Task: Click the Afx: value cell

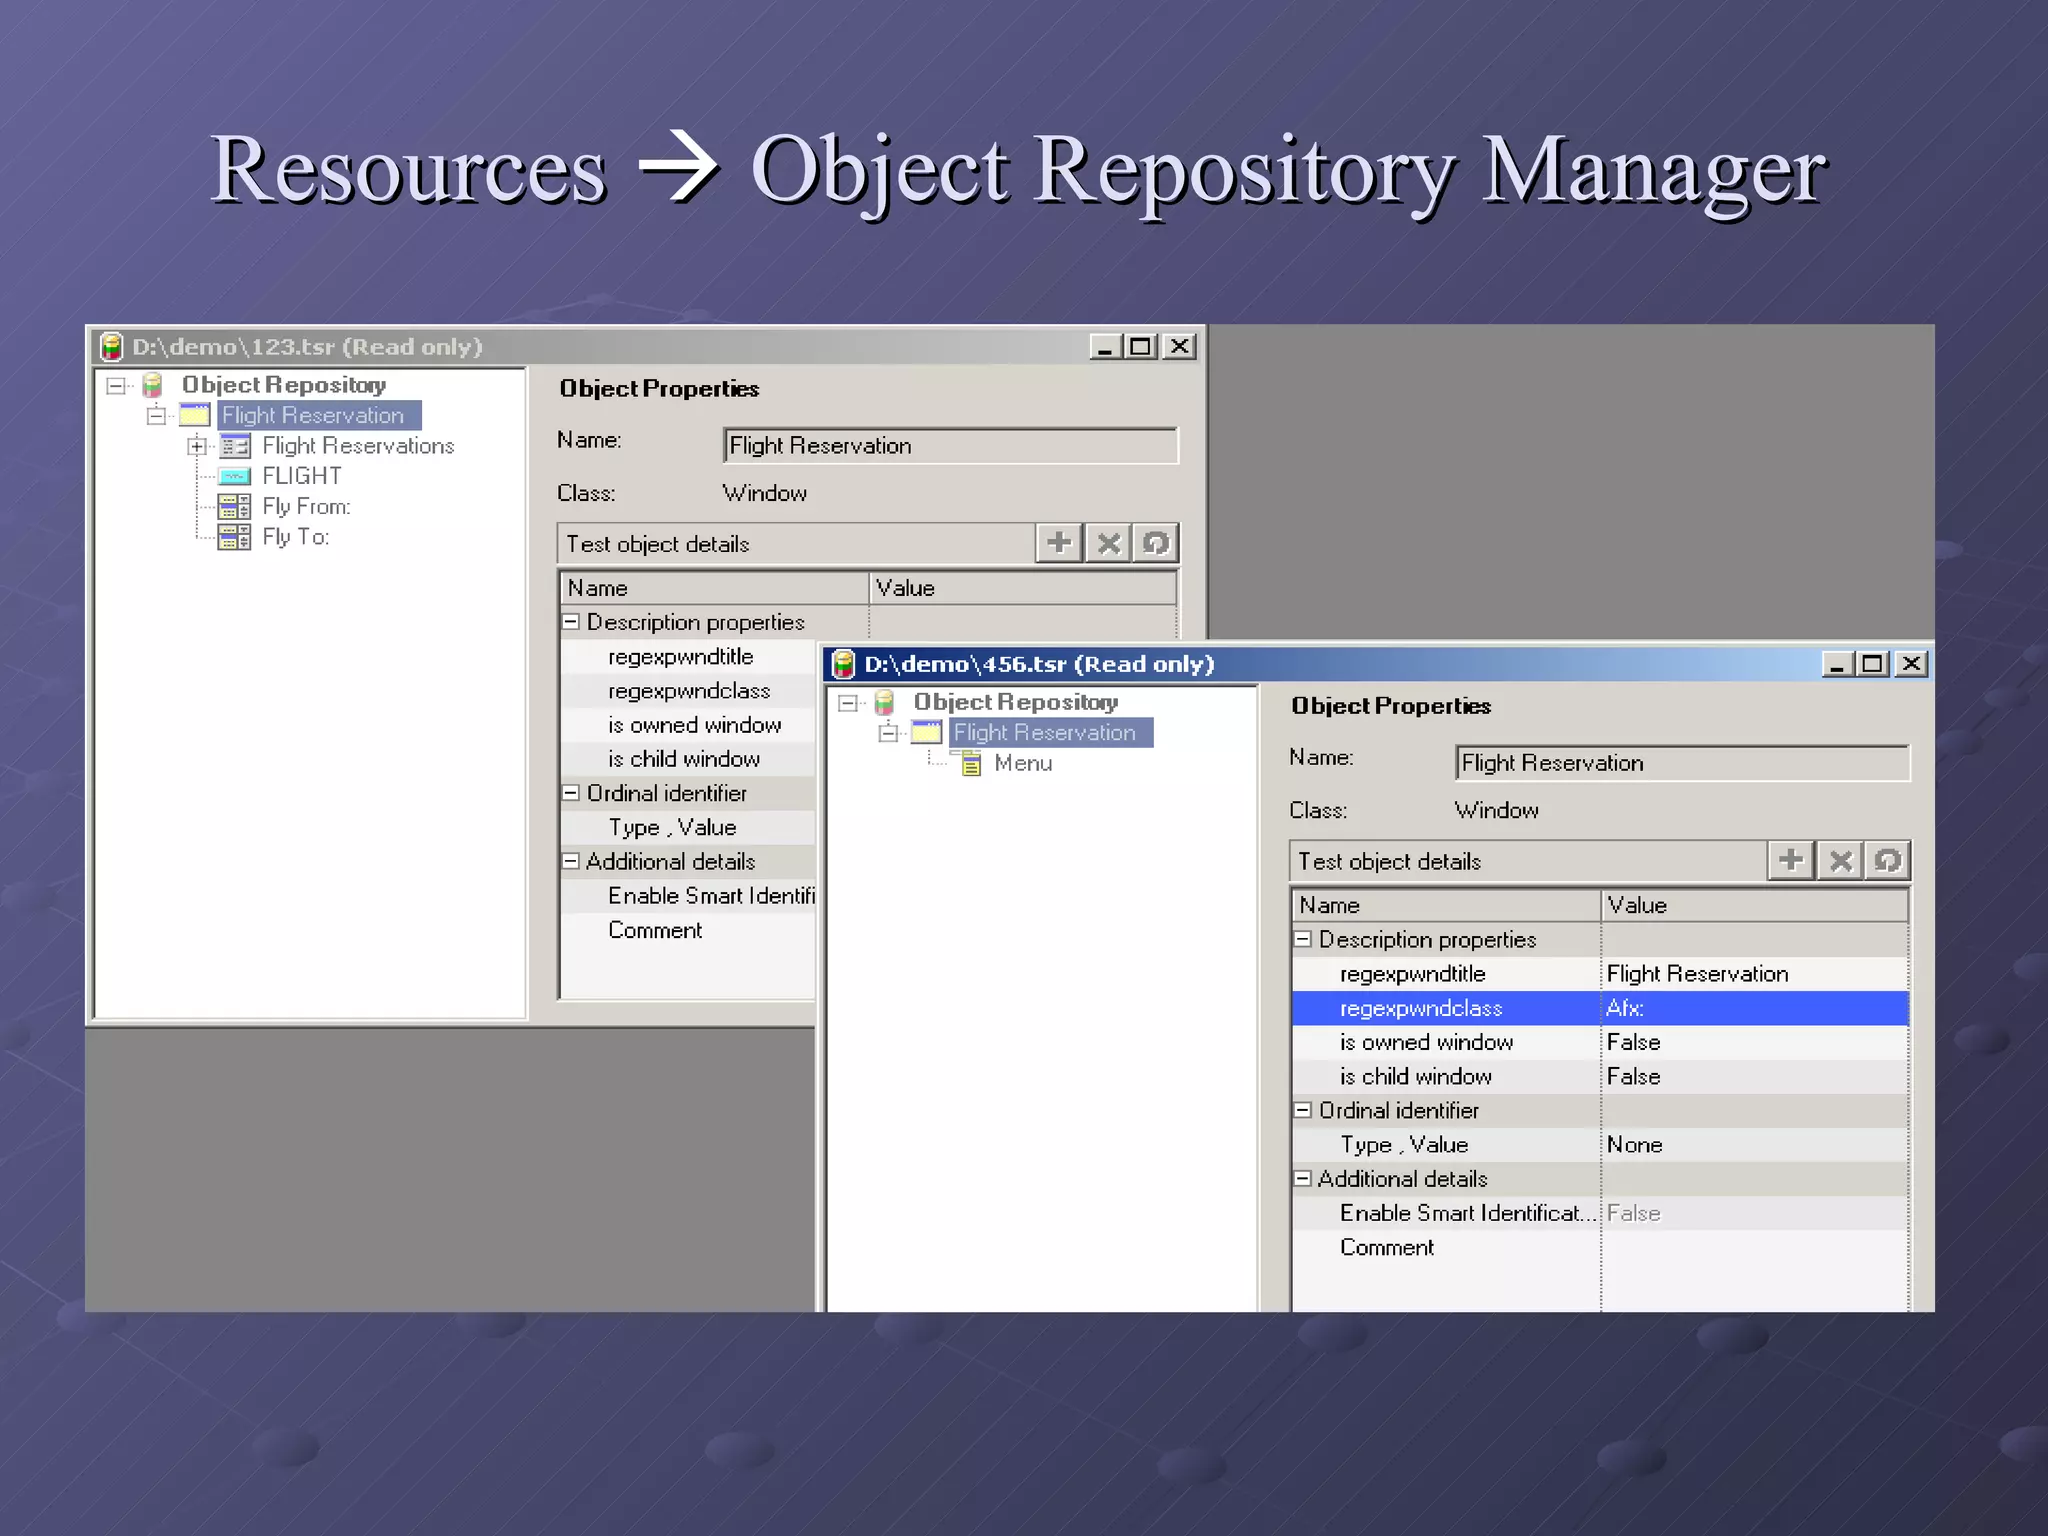Action: 1755,1008
